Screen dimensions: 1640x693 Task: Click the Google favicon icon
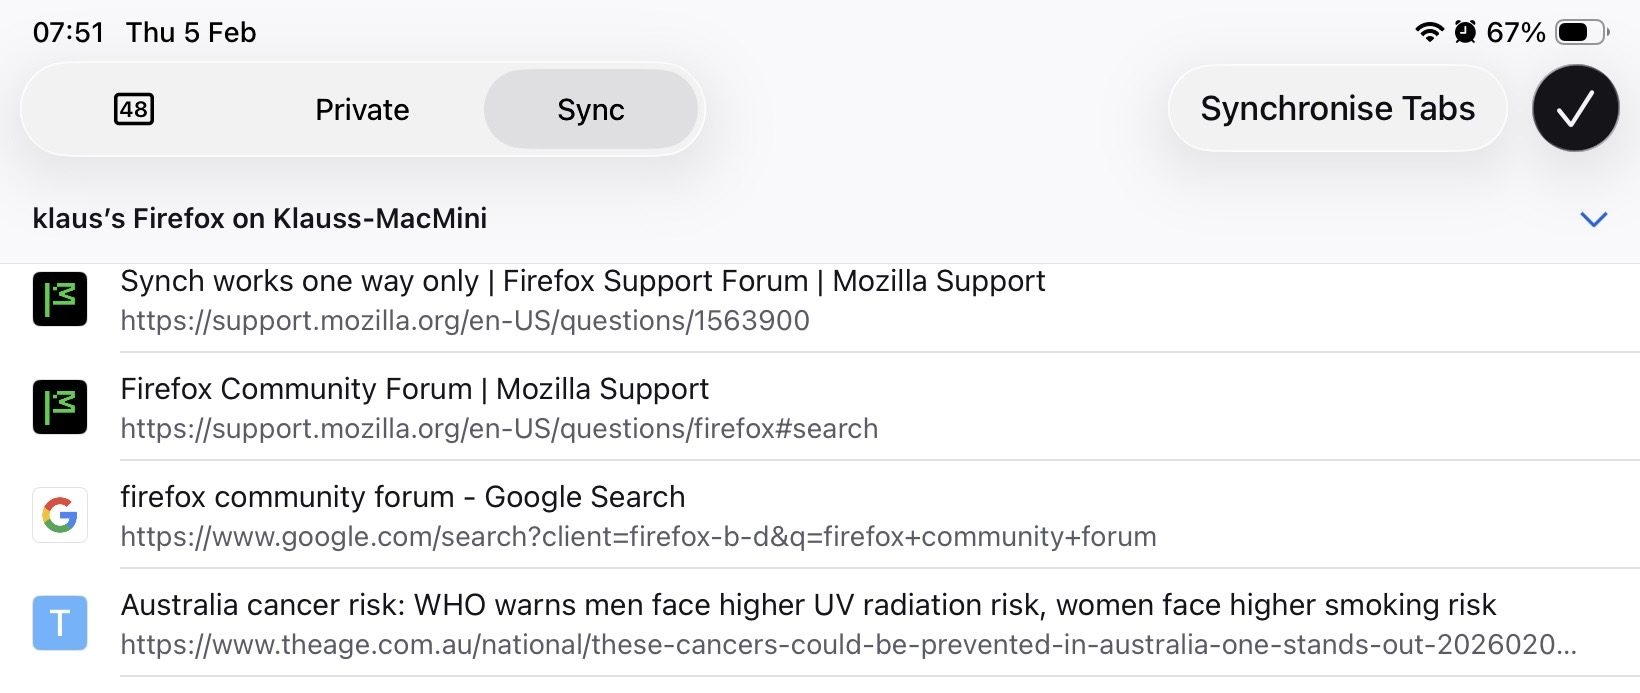(x=60, y=515)
